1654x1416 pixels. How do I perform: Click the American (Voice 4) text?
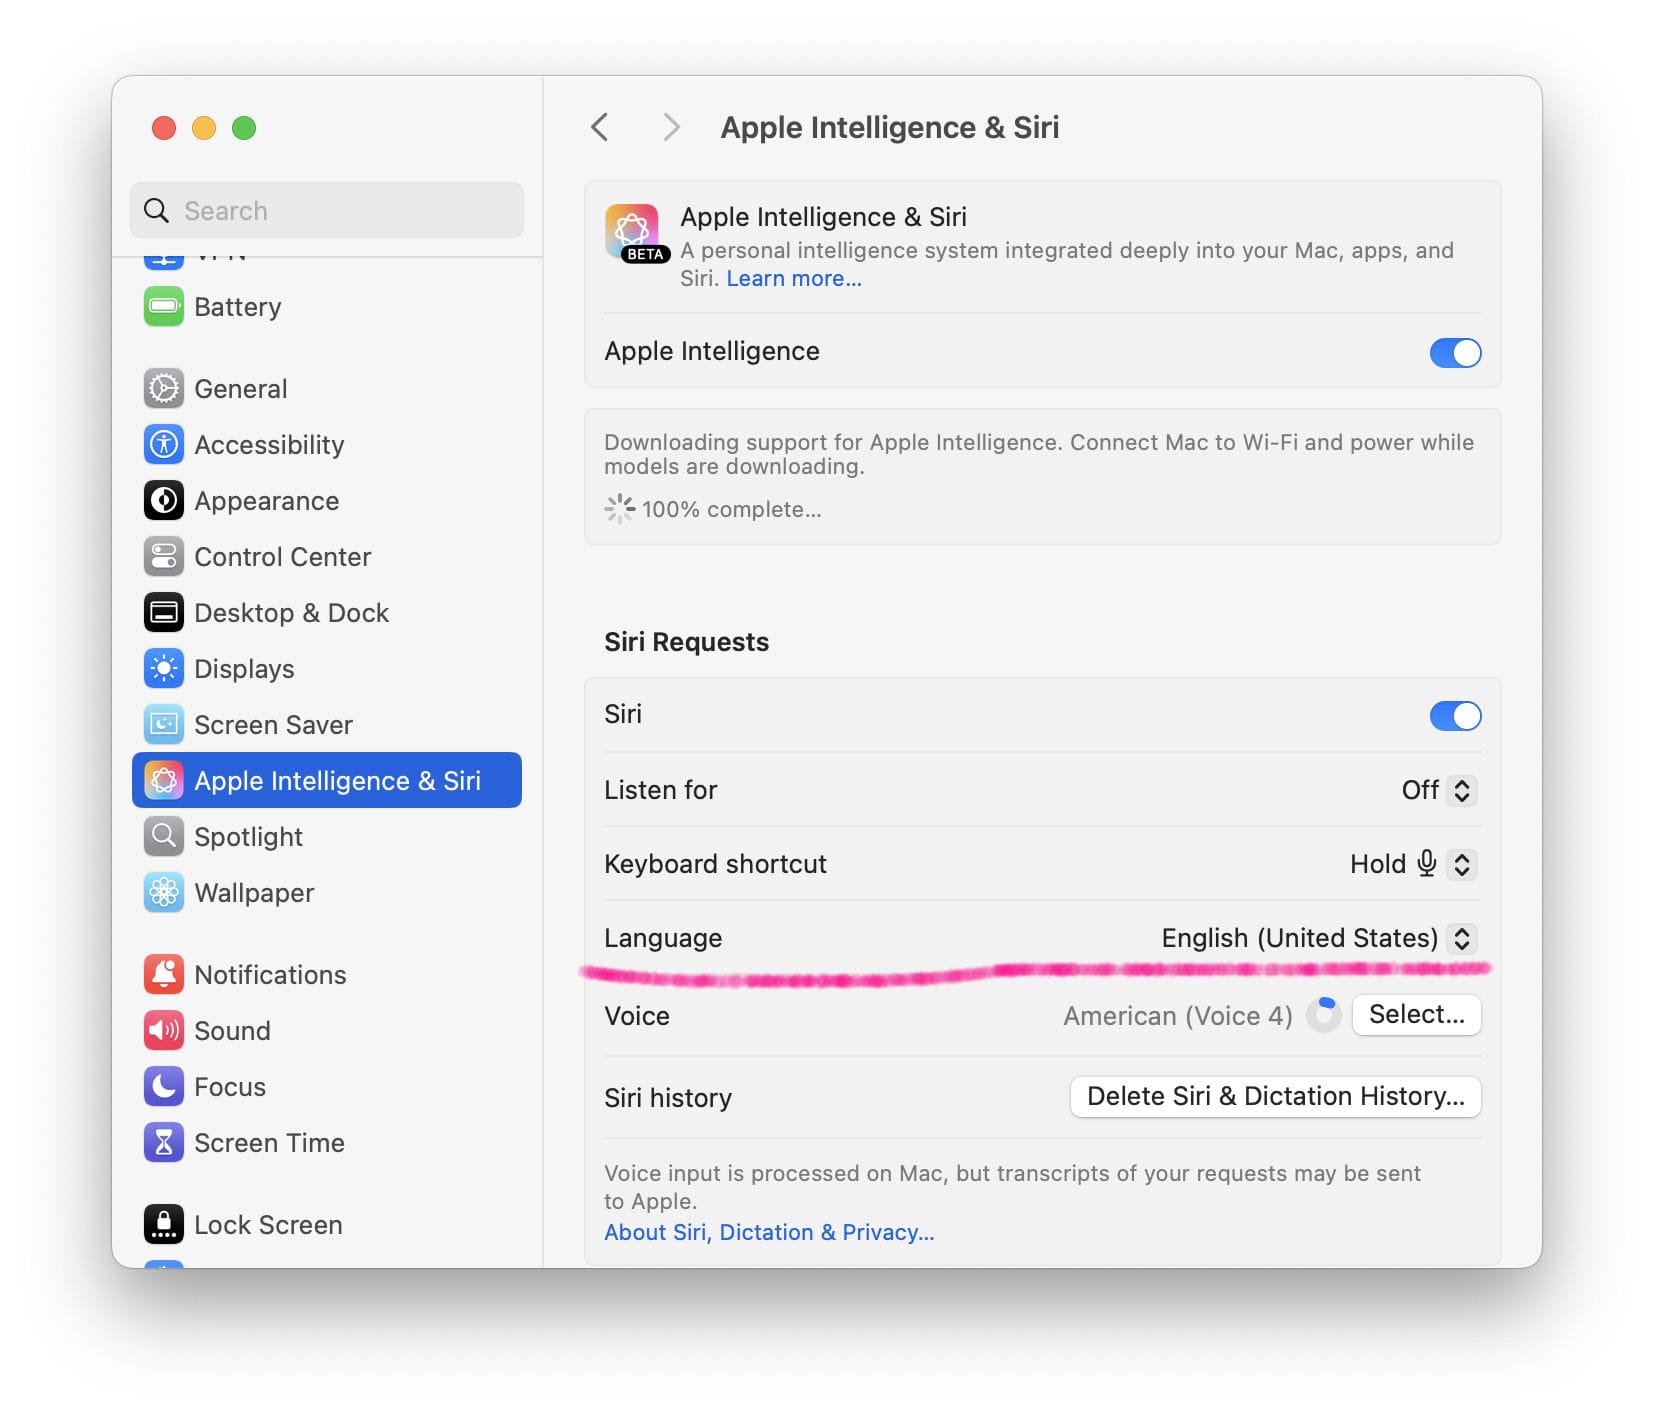click(x=1178, y=1016)
